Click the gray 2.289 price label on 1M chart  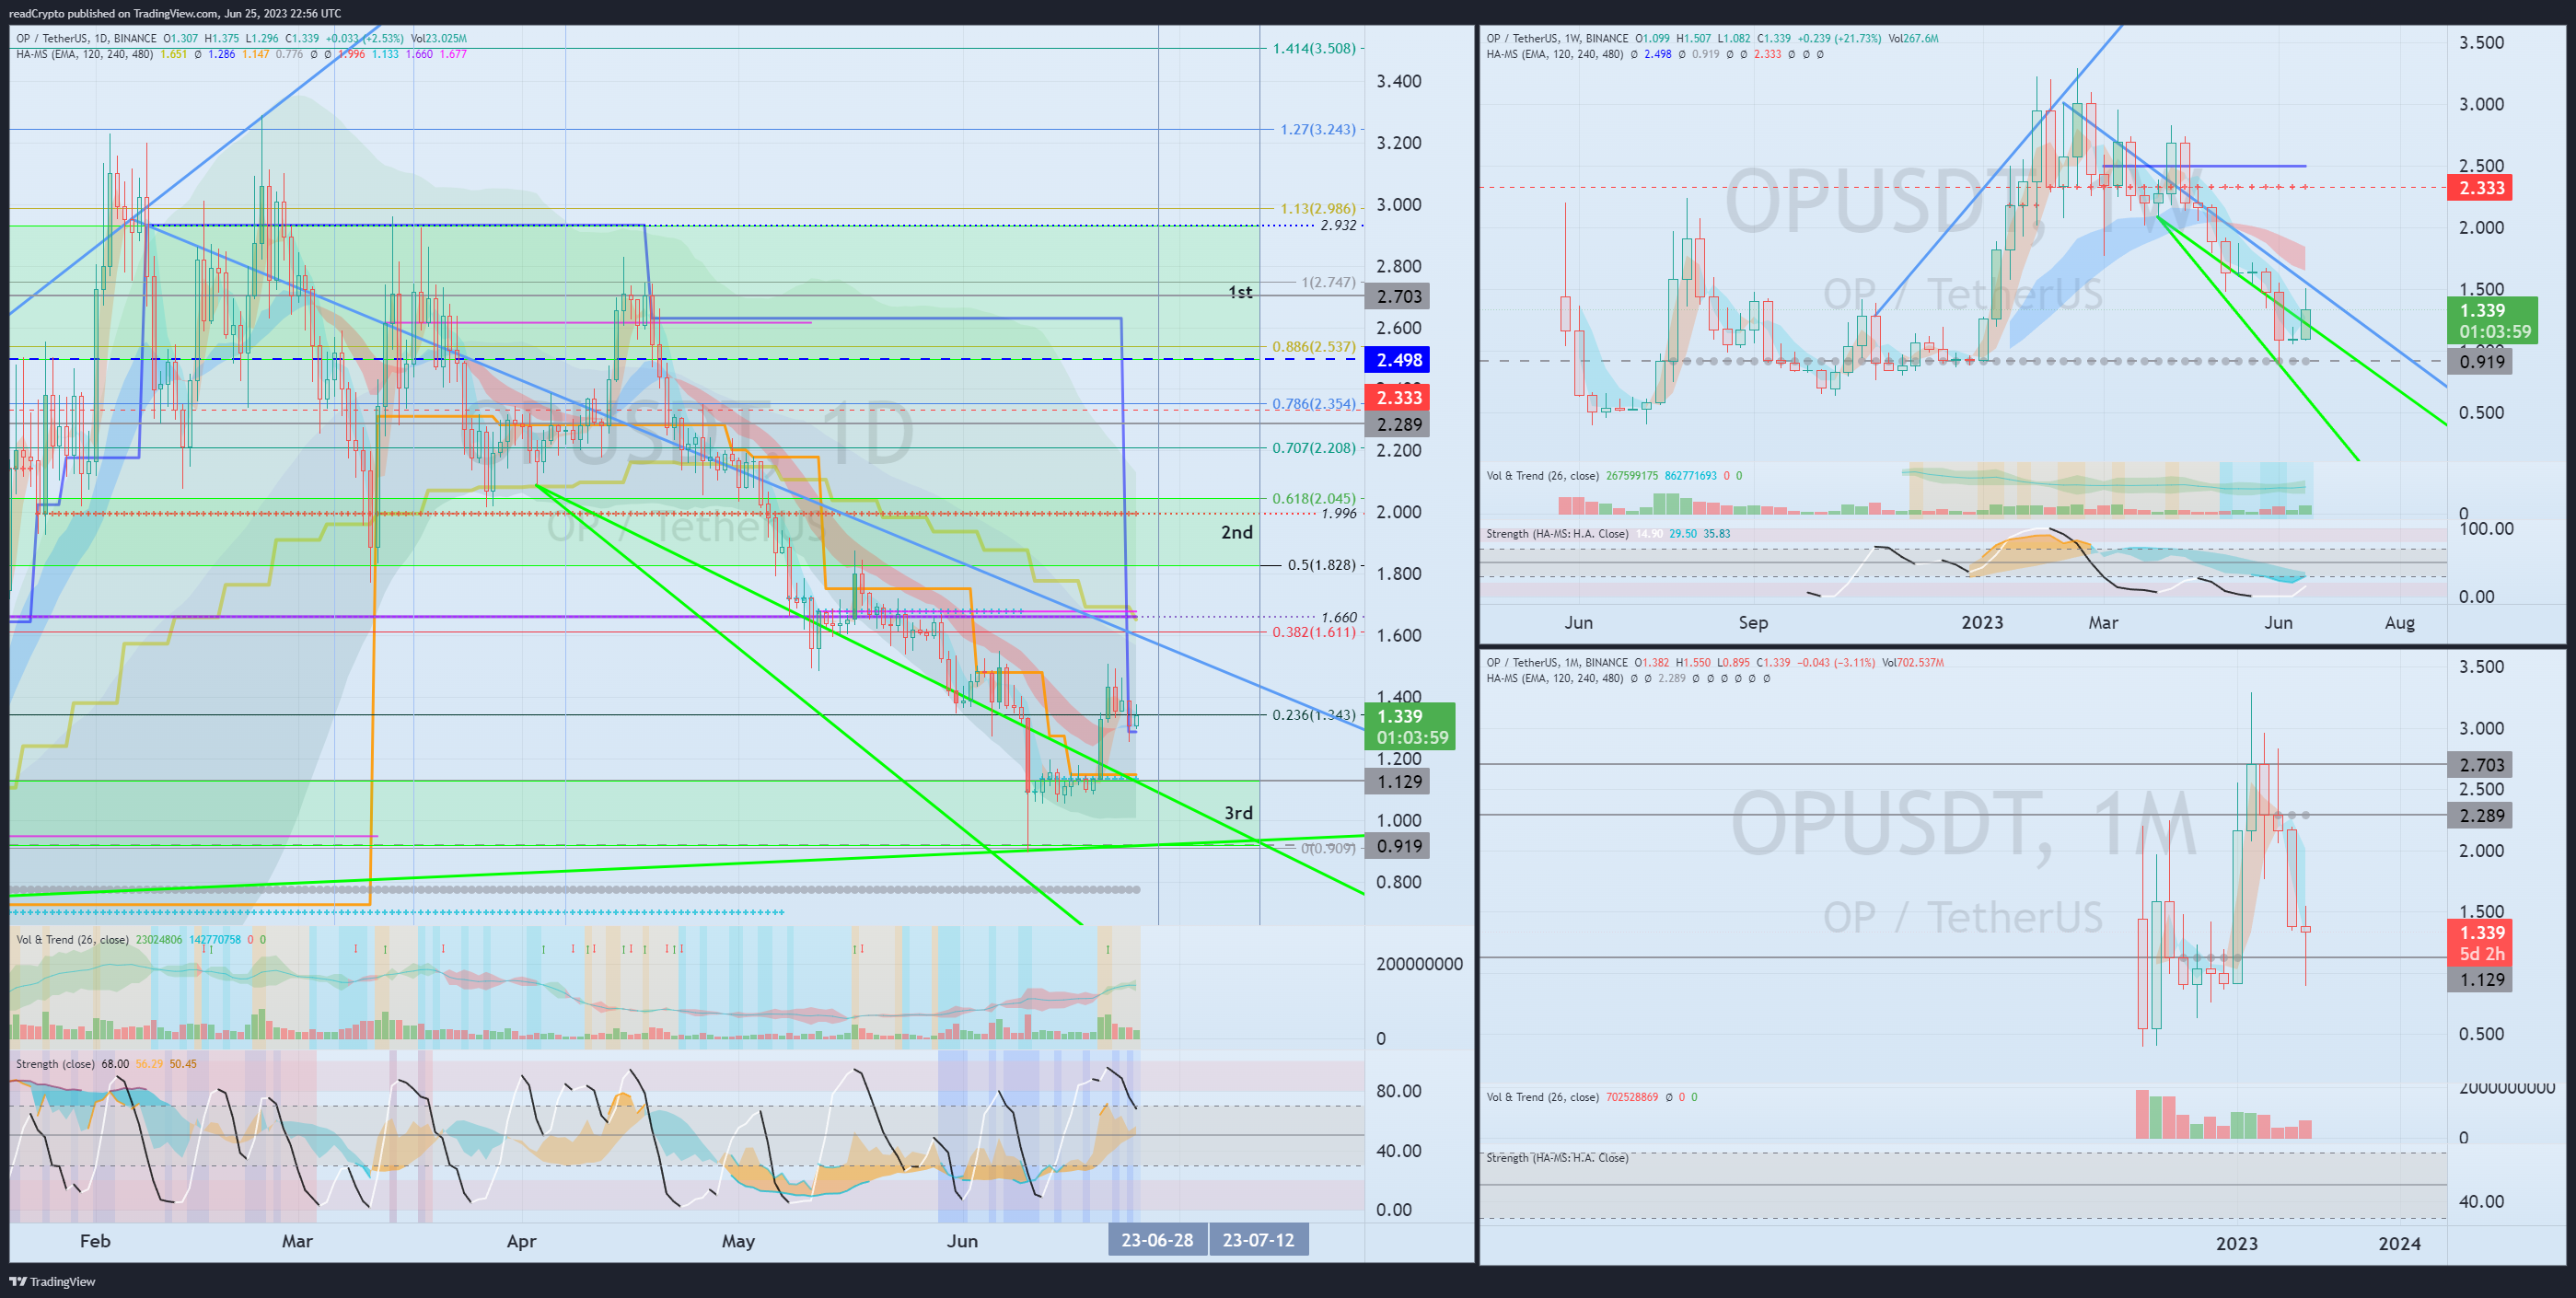(2482, 816)
